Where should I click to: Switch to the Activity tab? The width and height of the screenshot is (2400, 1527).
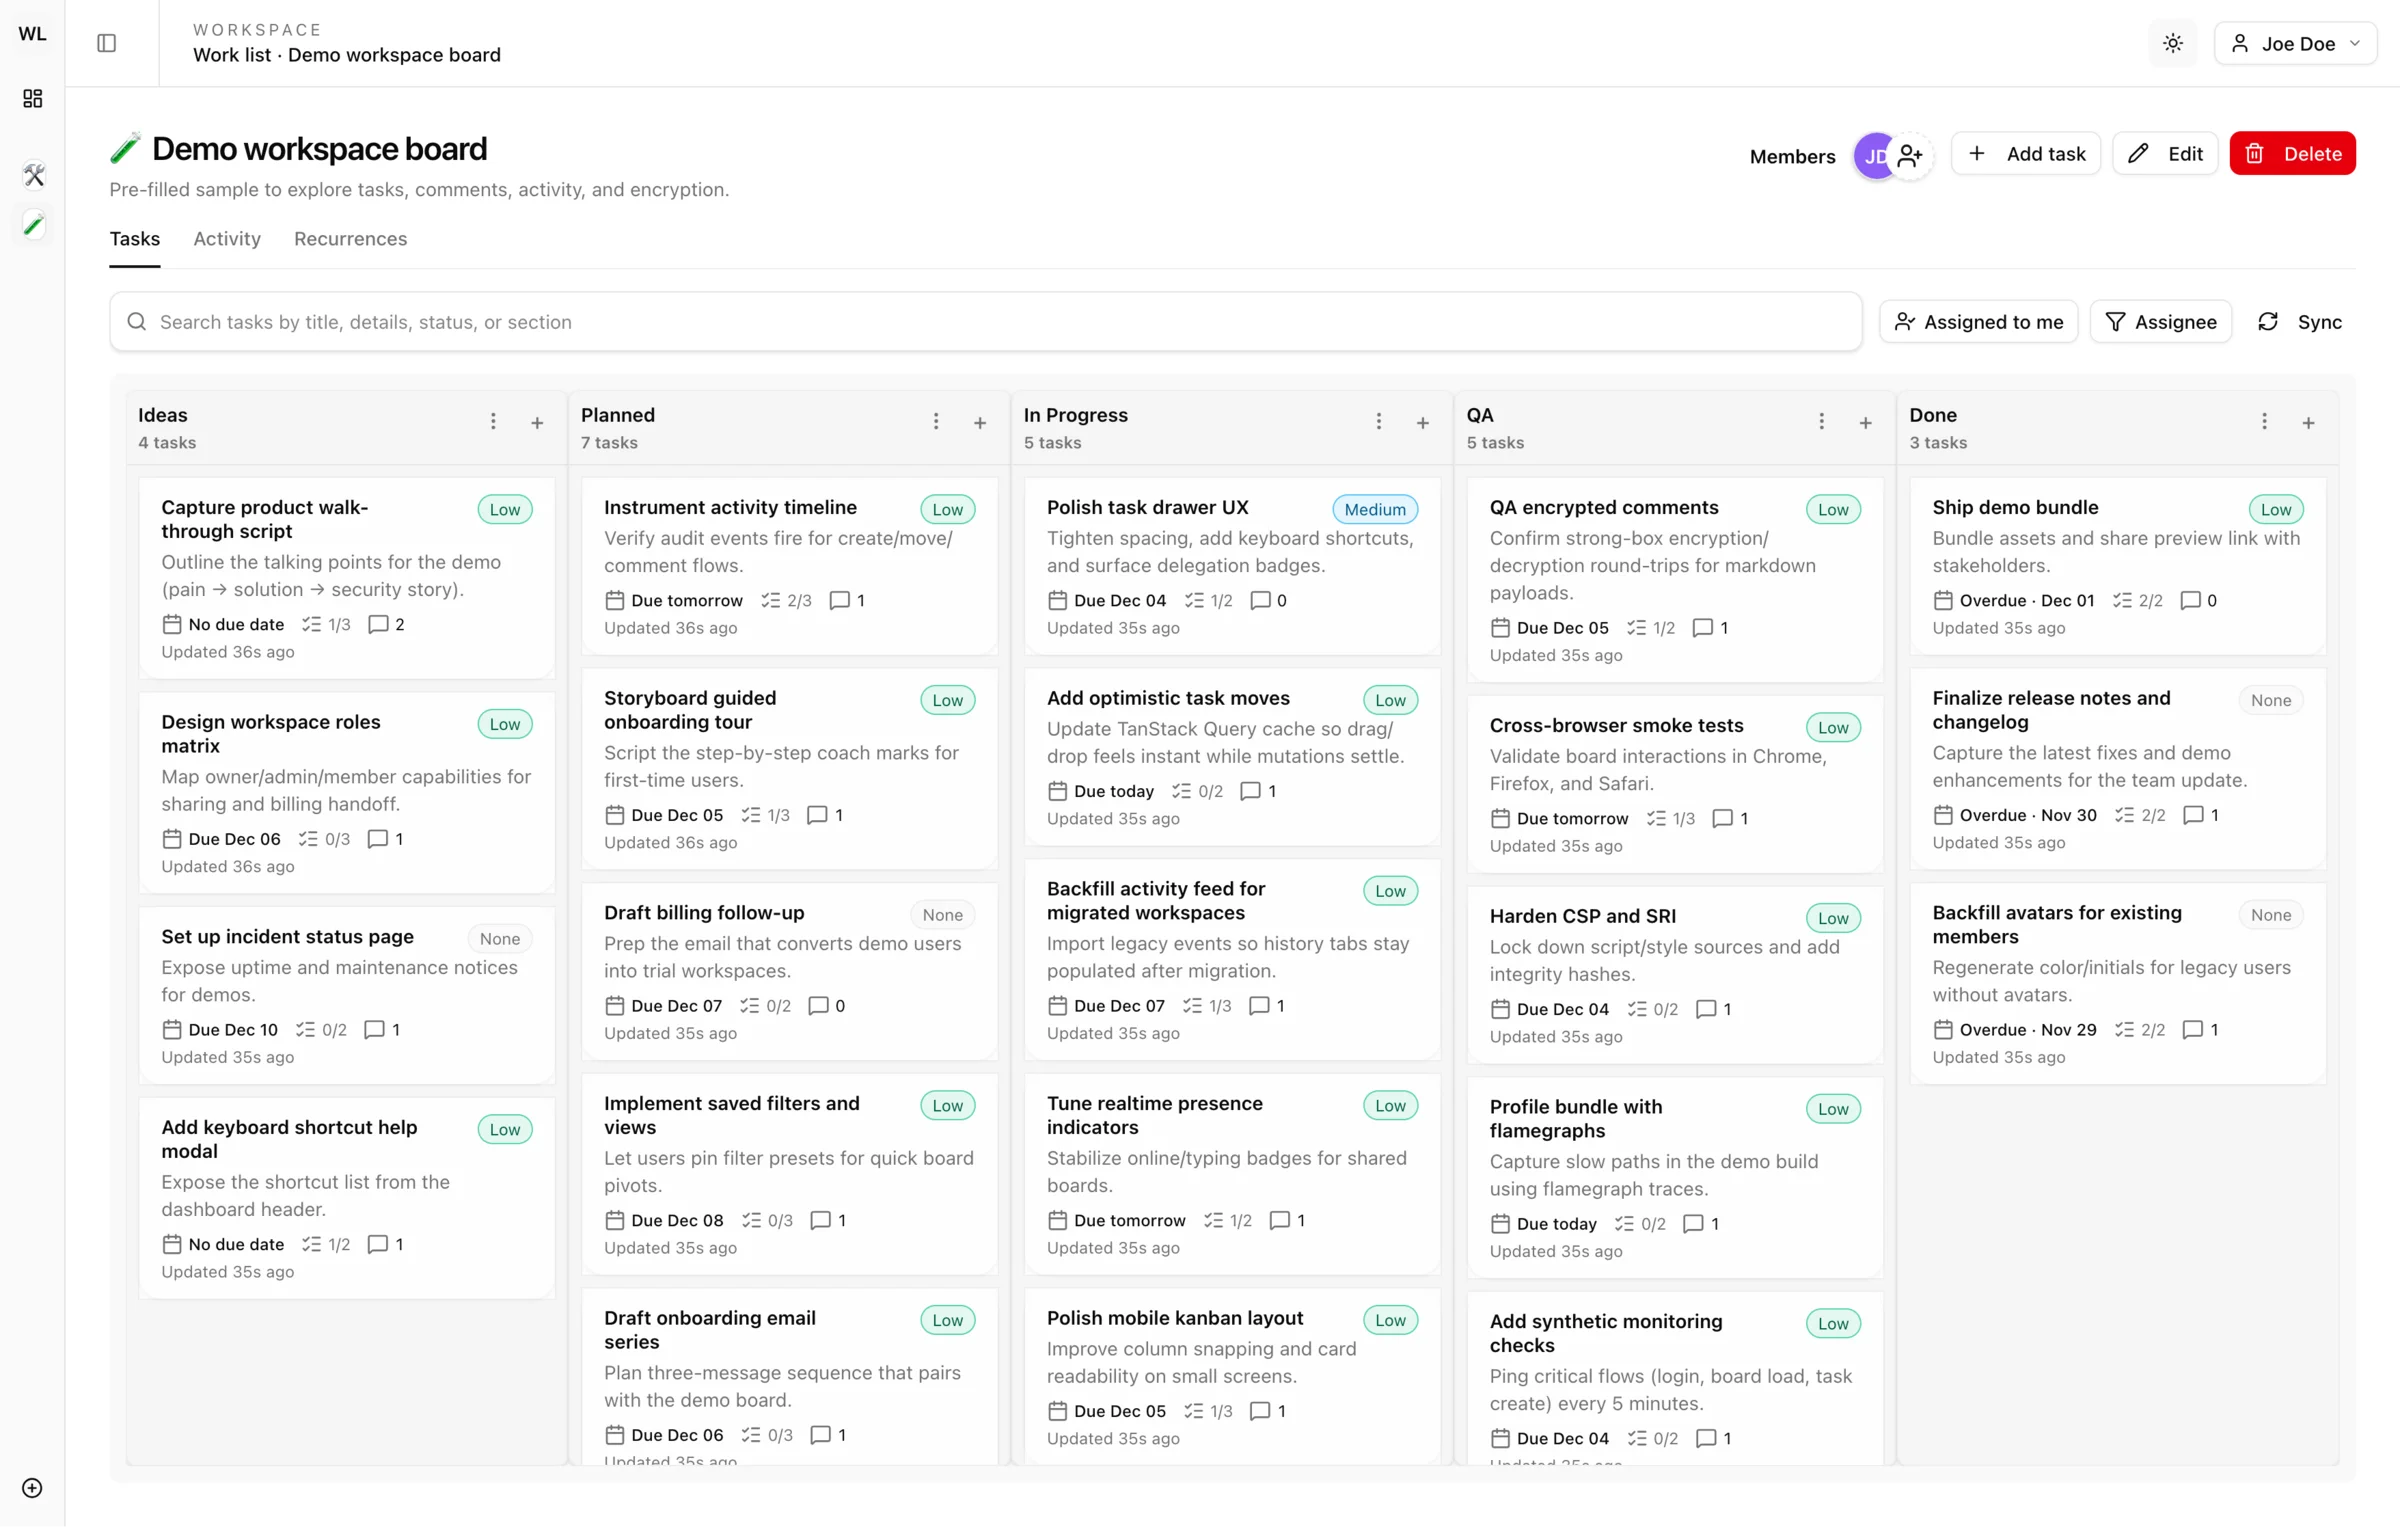tap(227, 239)
